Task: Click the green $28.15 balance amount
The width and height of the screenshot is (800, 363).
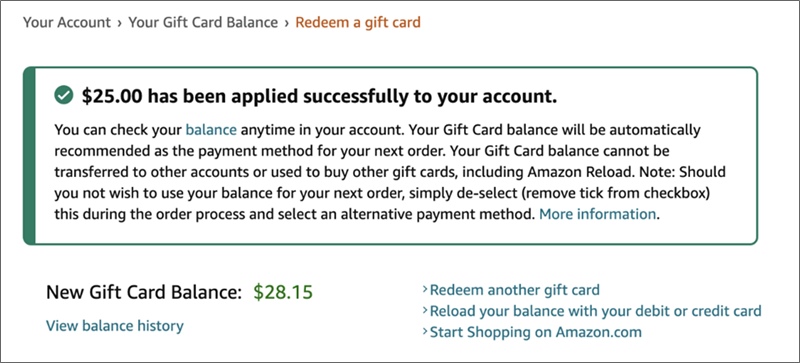Action: (x=283, y=293)
